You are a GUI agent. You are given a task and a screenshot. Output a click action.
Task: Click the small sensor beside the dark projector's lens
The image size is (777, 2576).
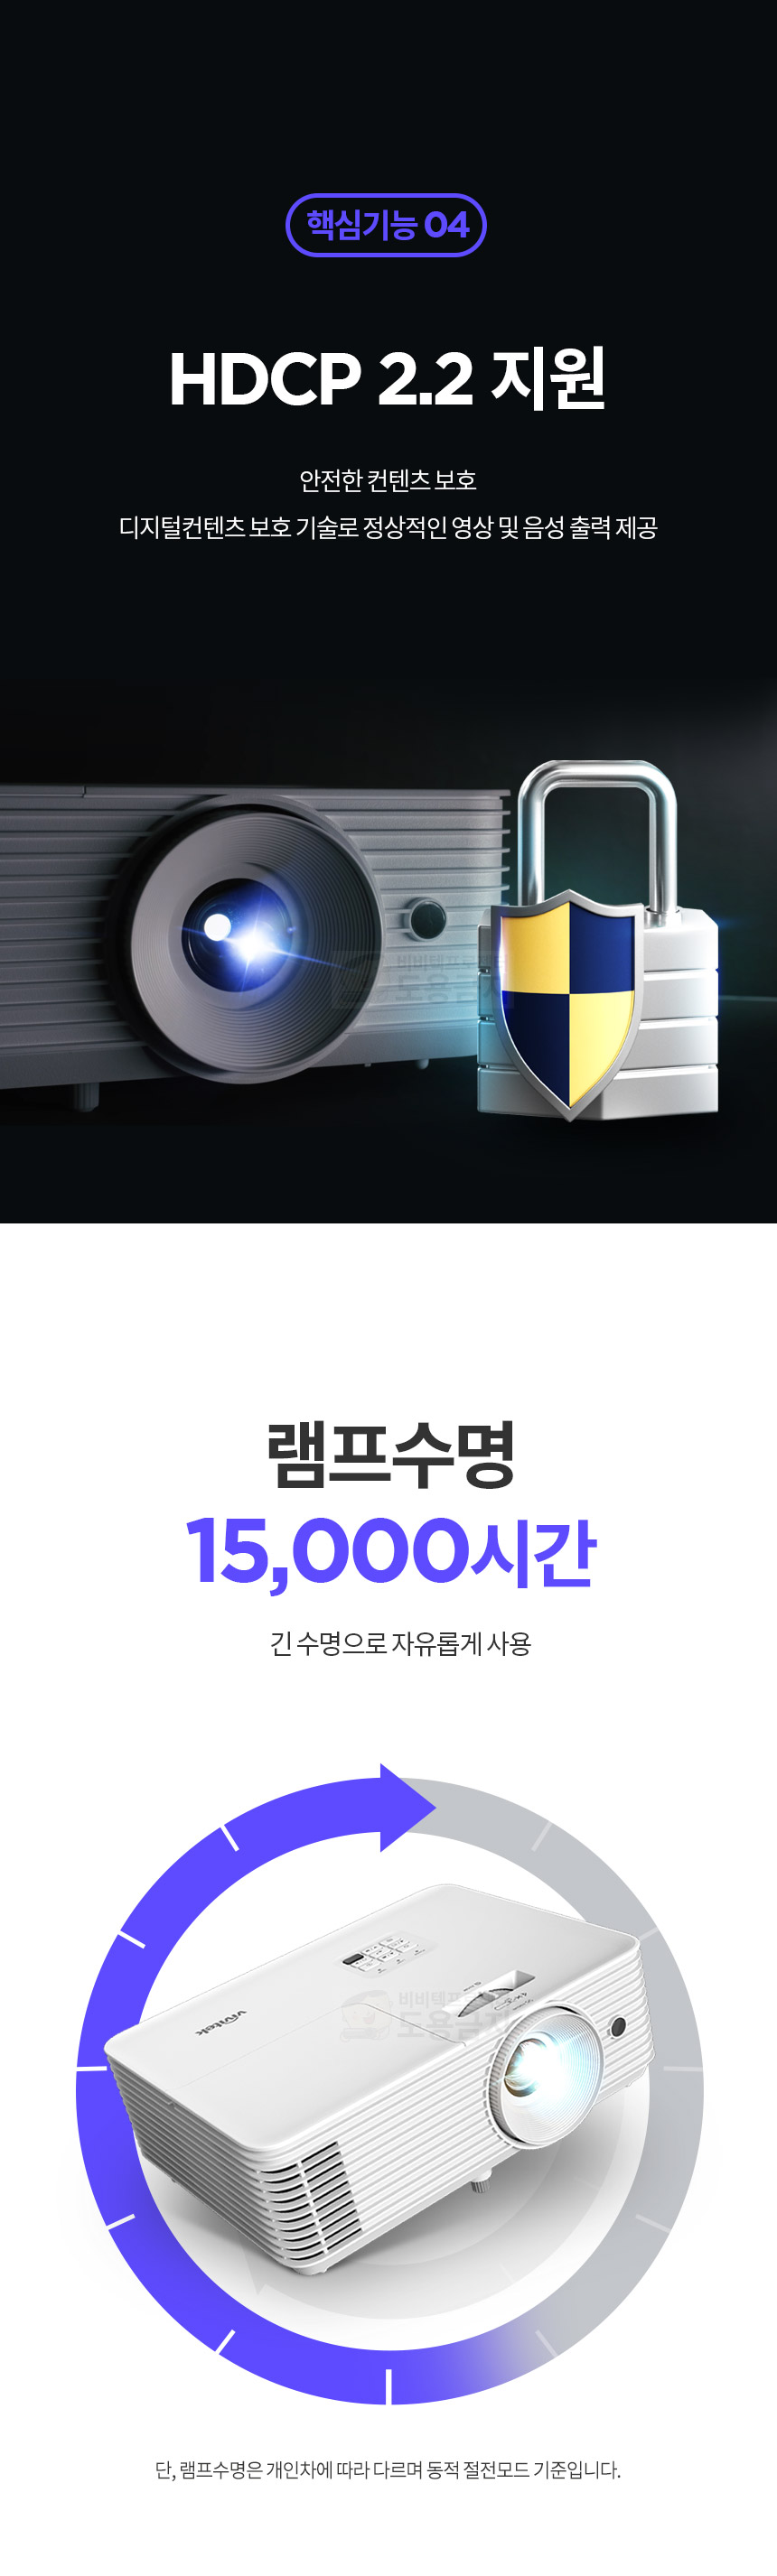427,918
